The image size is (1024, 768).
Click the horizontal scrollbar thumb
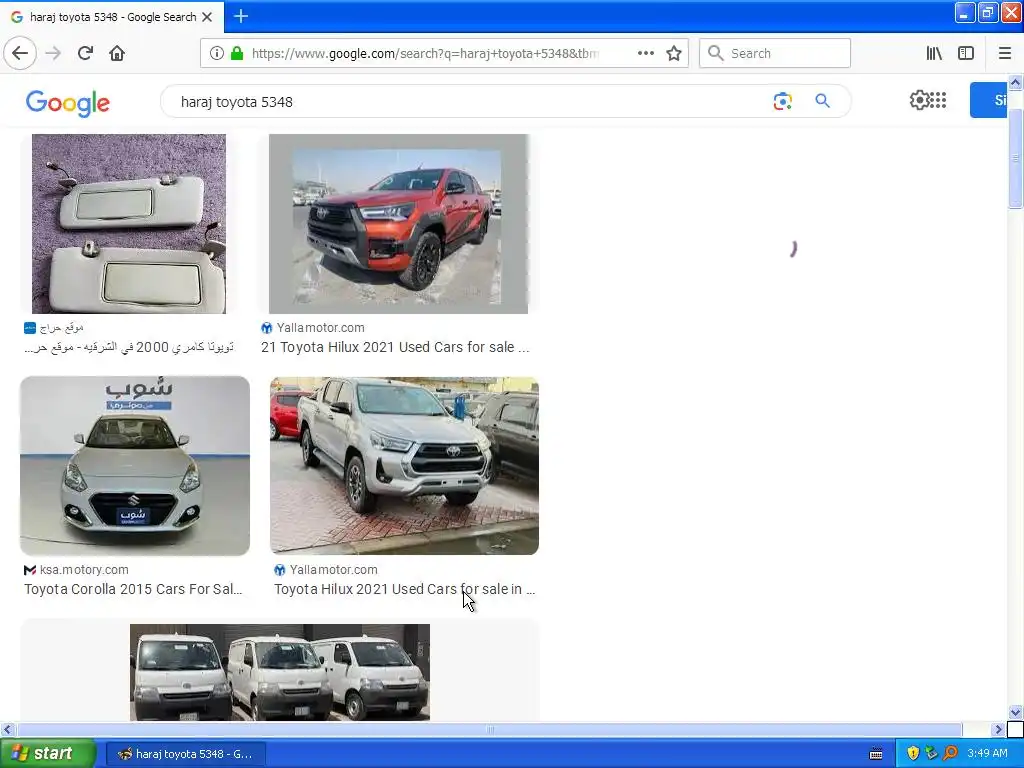[x=490, y=729]
